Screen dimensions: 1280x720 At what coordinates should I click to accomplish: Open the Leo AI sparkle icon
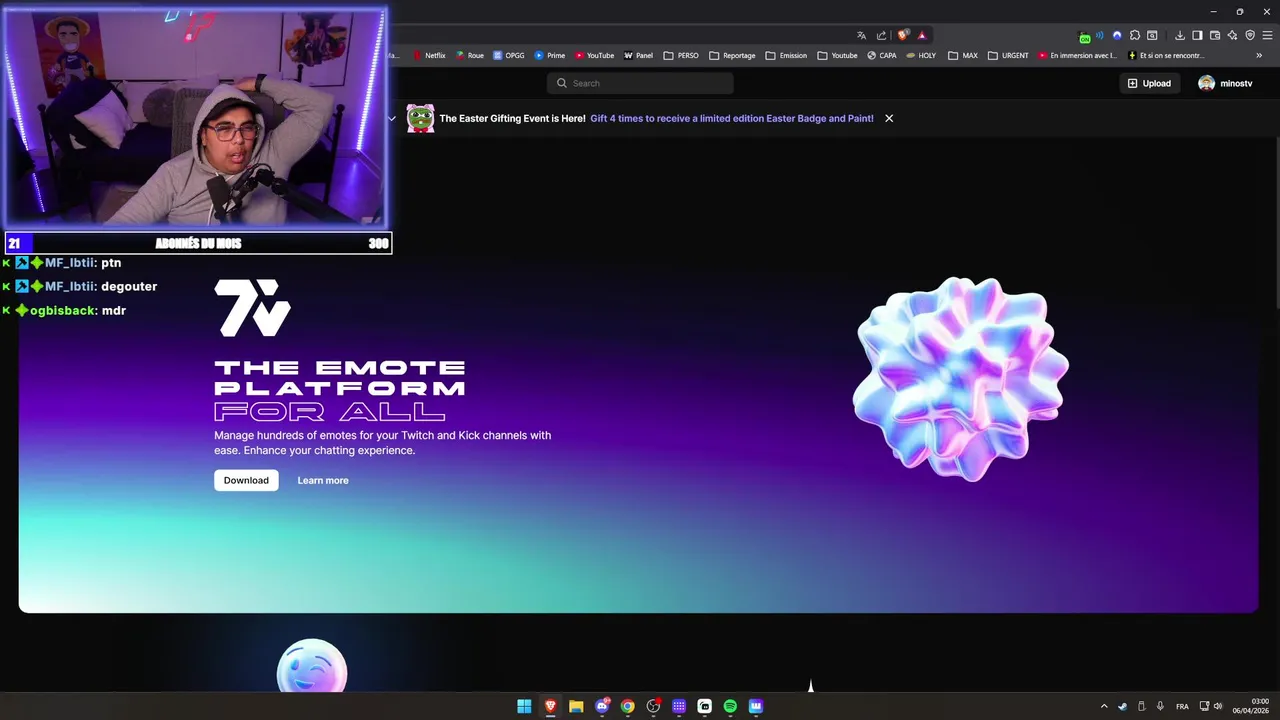click(1232, 36)
